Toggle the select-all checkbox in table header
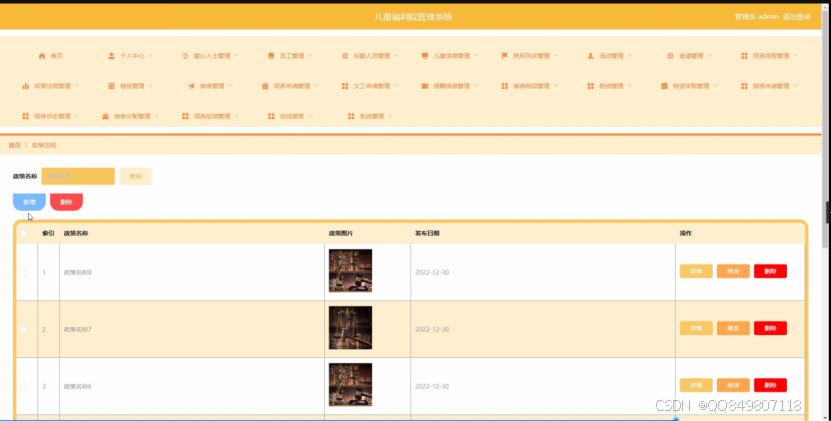The height and width of the screenshot is (421, 831). click(24, 233)
